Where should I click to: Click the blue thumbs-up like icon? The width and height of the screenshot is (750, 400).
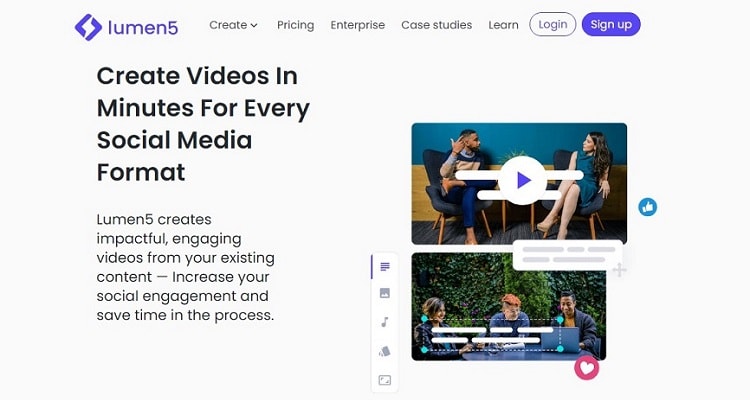click(x=648, y=207)
